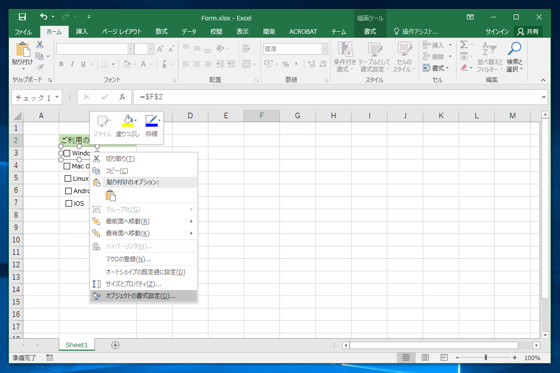Switch to the Insert ribbon tab
The image size is (560, 373).
[82, 31]
